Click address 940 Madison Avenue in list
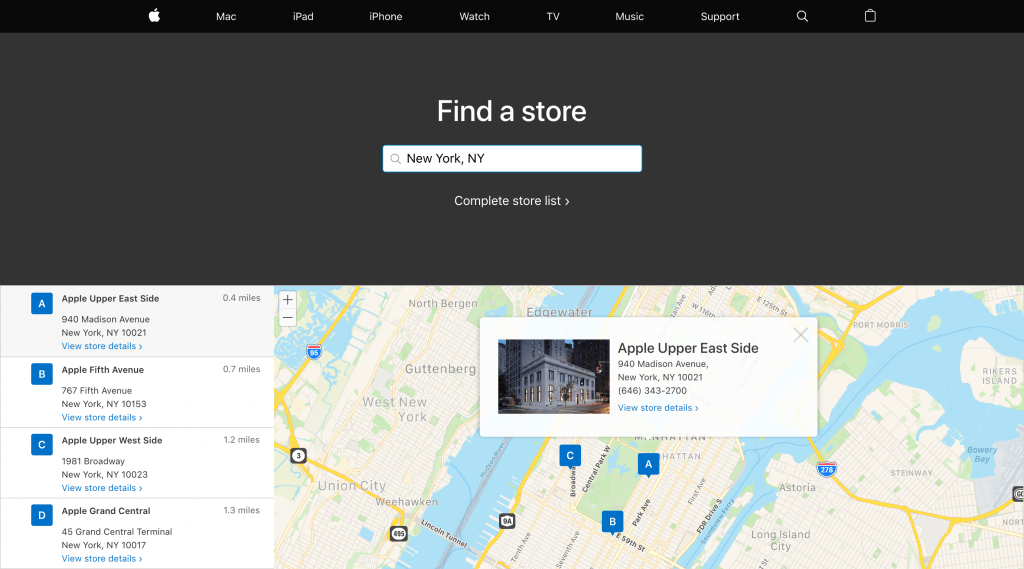Viewport: 1024px width, 569px height. click(106, 319)
